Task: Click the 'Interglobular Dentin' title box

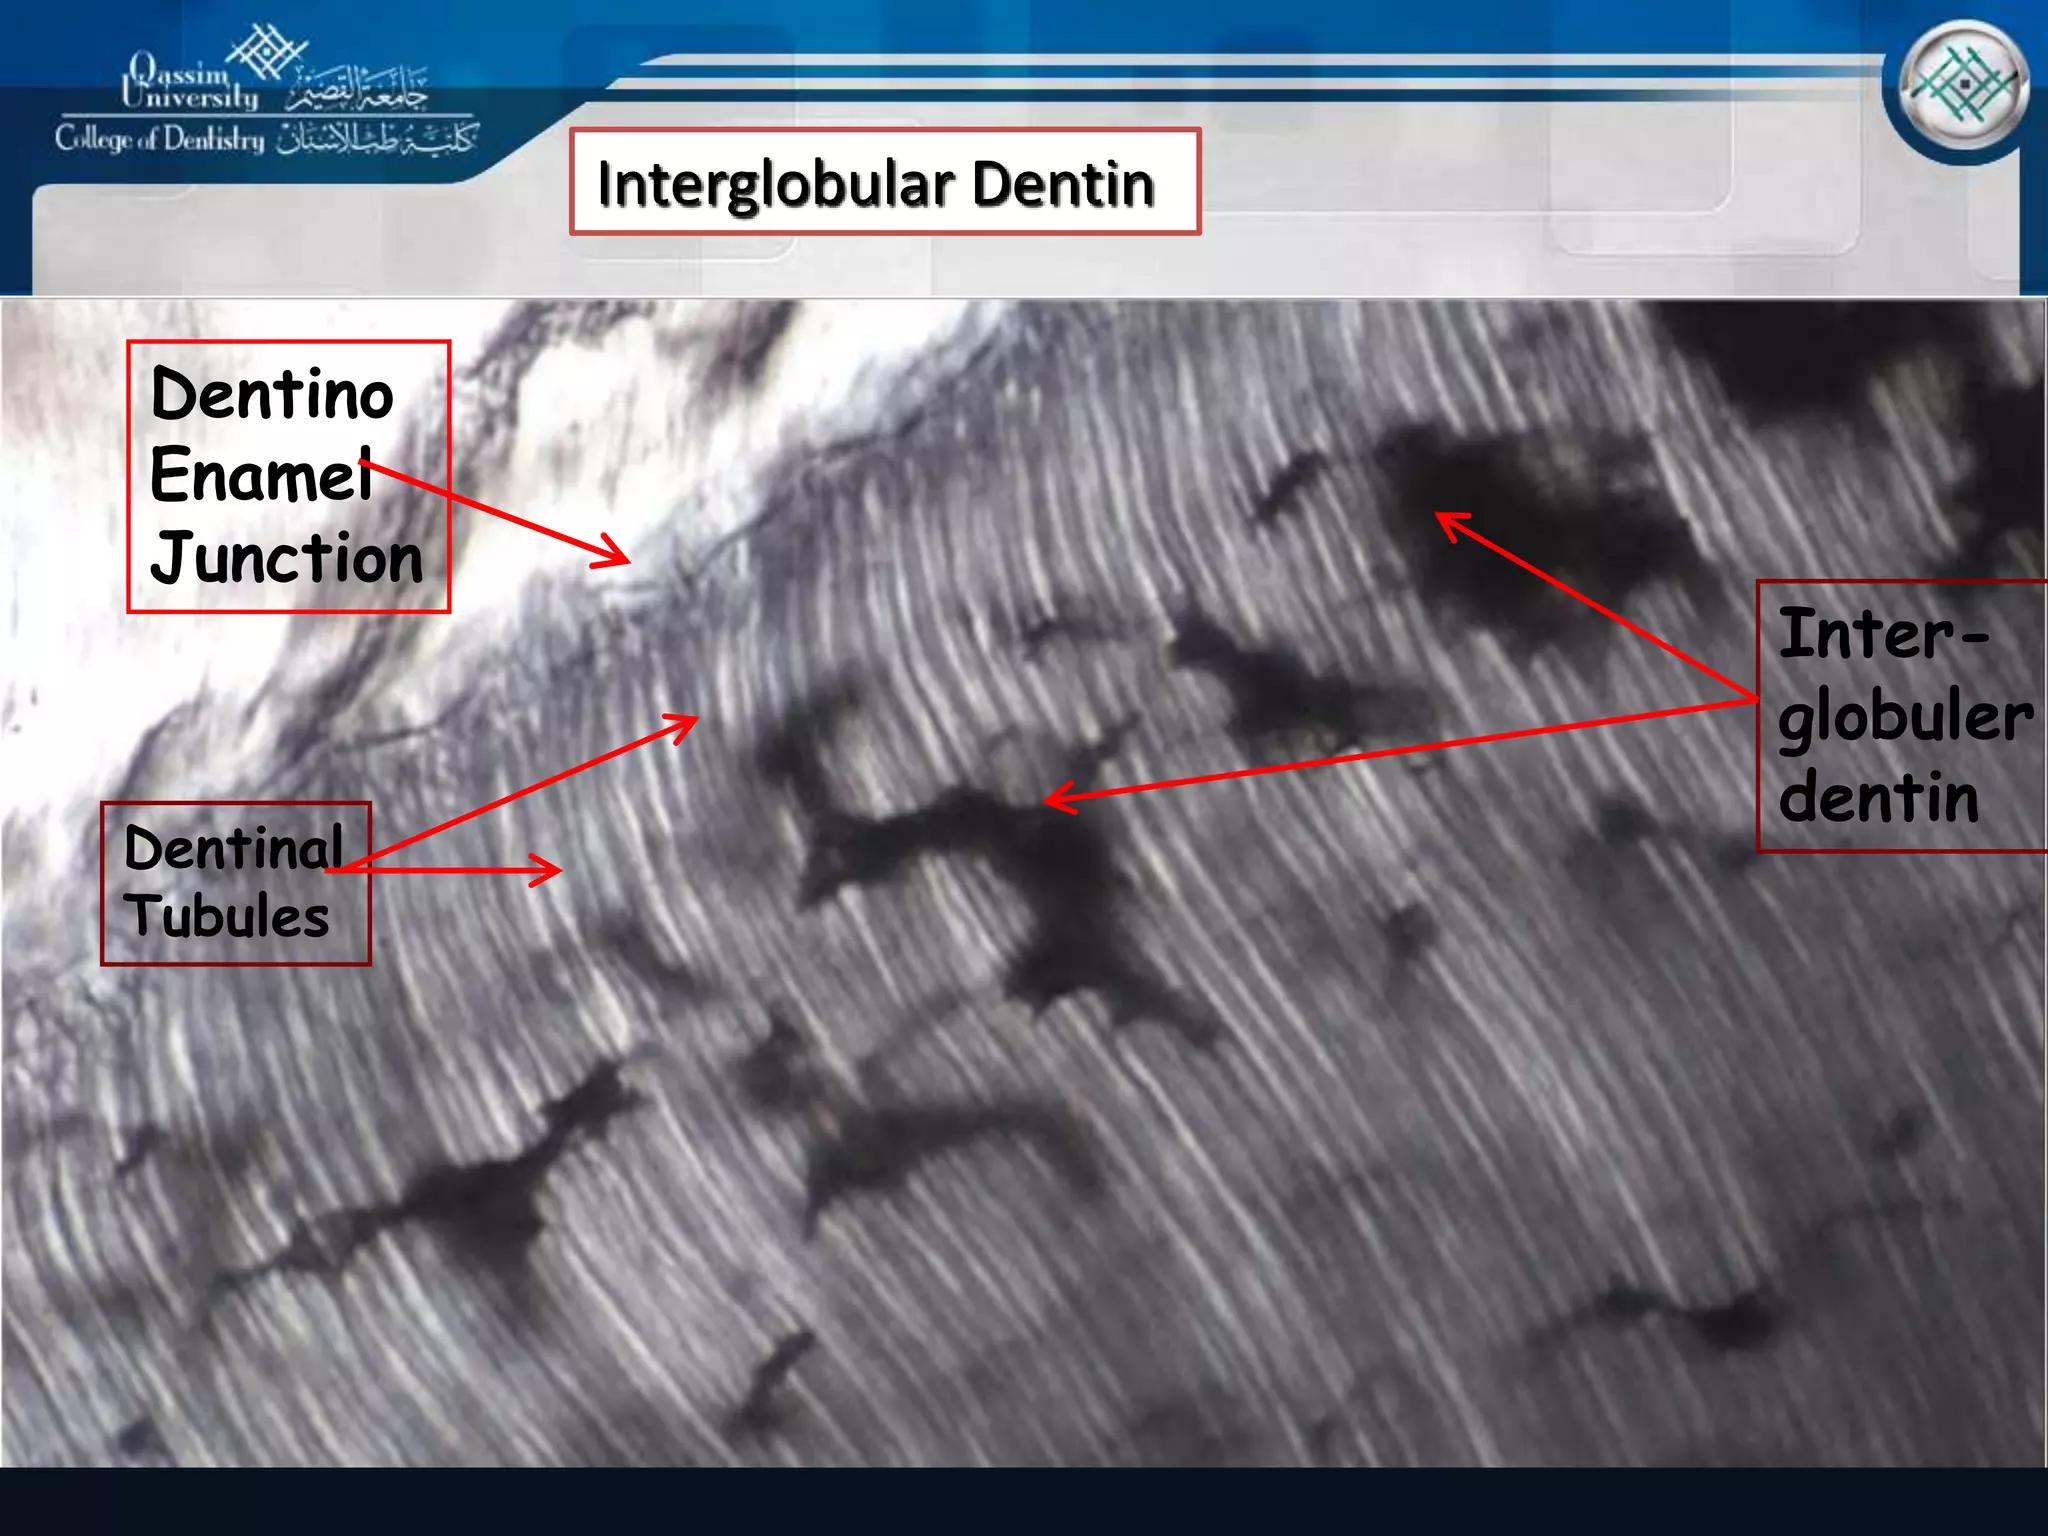Action: pyautogui.click(x=885, y=182)
